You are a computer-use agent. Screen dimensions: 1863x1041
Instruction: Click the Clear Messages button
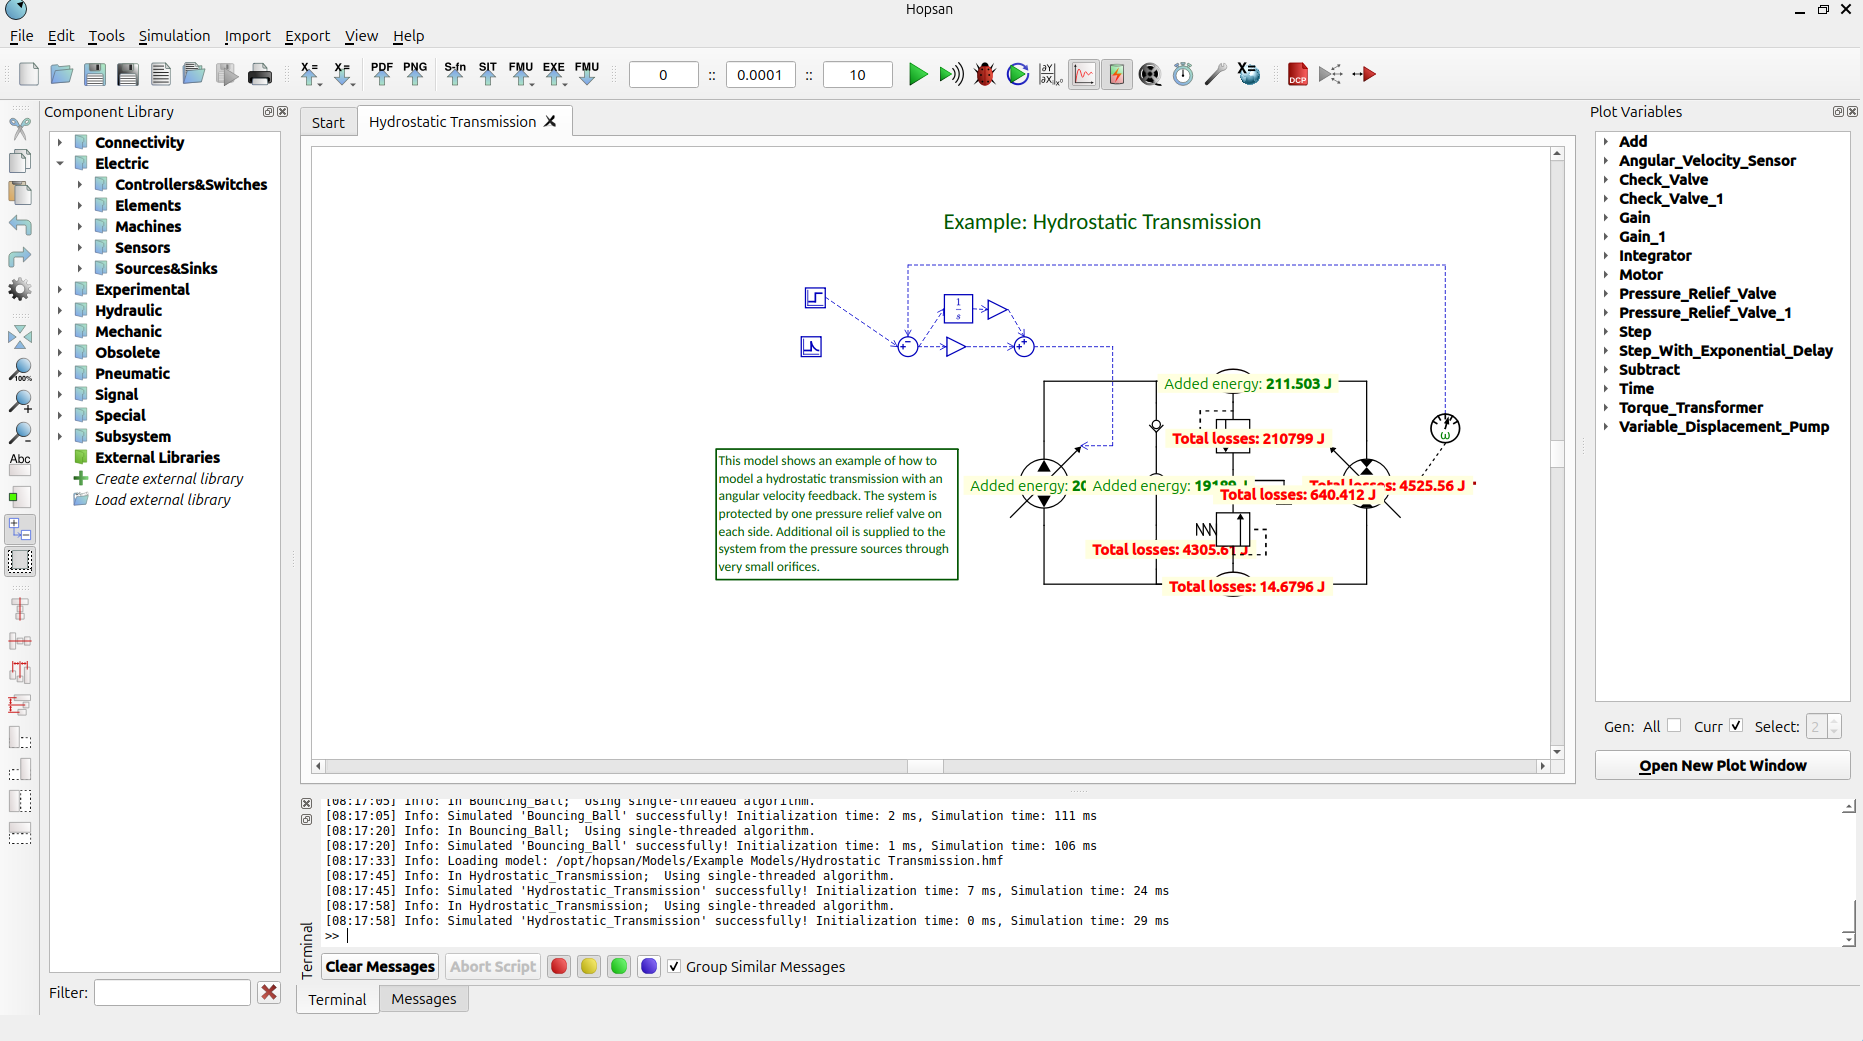380,966
